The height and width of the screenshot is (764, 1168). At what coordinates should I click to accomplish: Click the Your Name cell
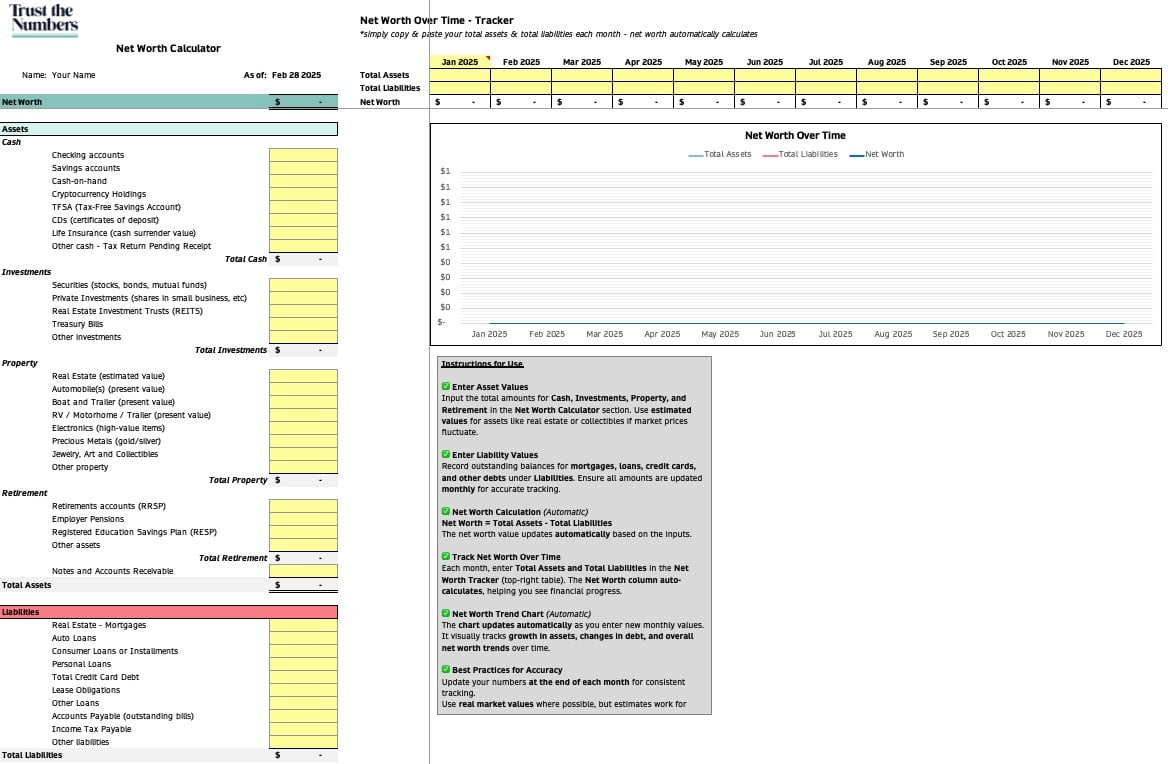pos(74,75)
